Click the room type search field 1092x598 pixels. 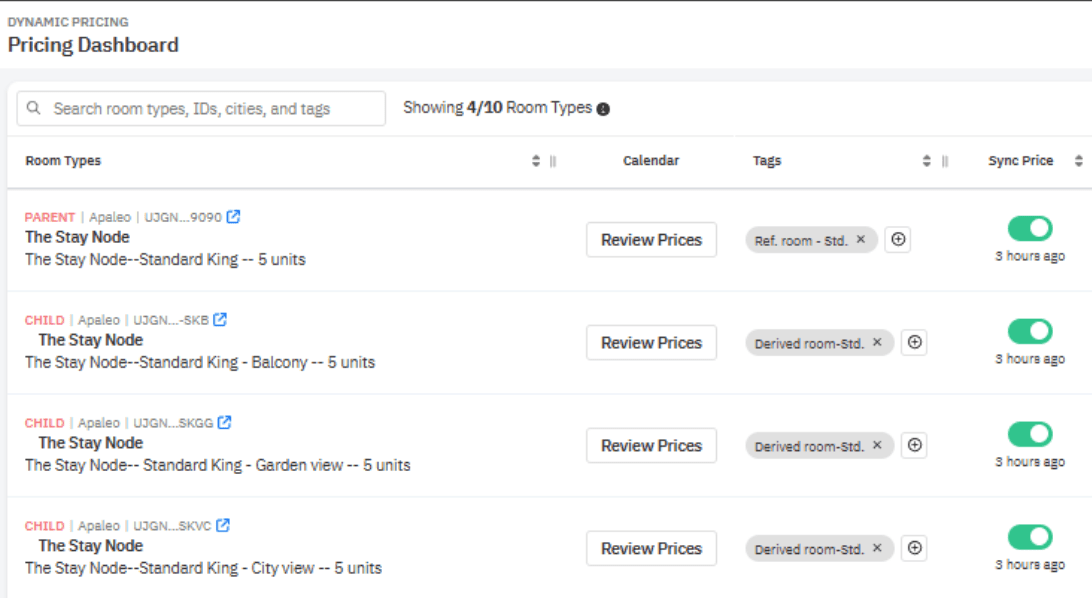point(200,108)
